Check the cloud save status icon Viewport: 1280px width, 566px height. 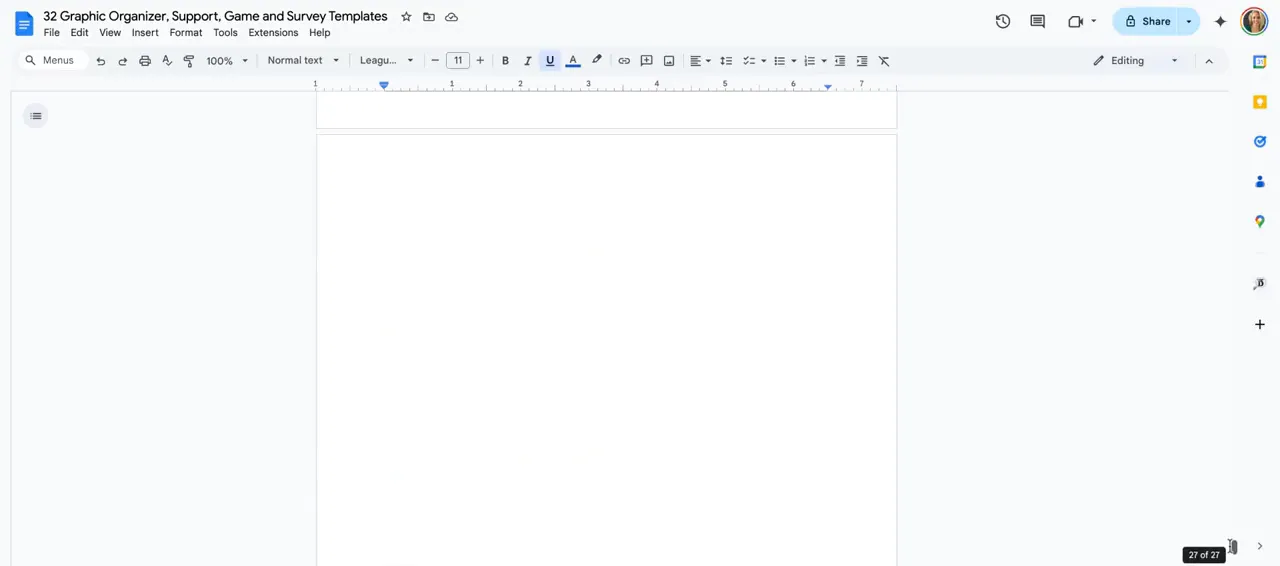coord(452,17)
